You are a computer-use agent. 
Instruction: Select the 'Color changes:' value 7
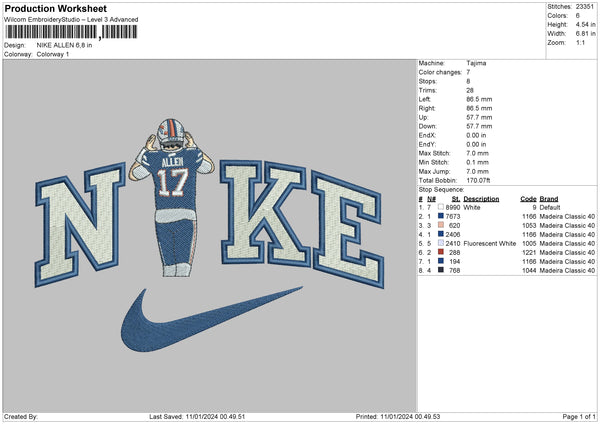(x=468, y=72)
